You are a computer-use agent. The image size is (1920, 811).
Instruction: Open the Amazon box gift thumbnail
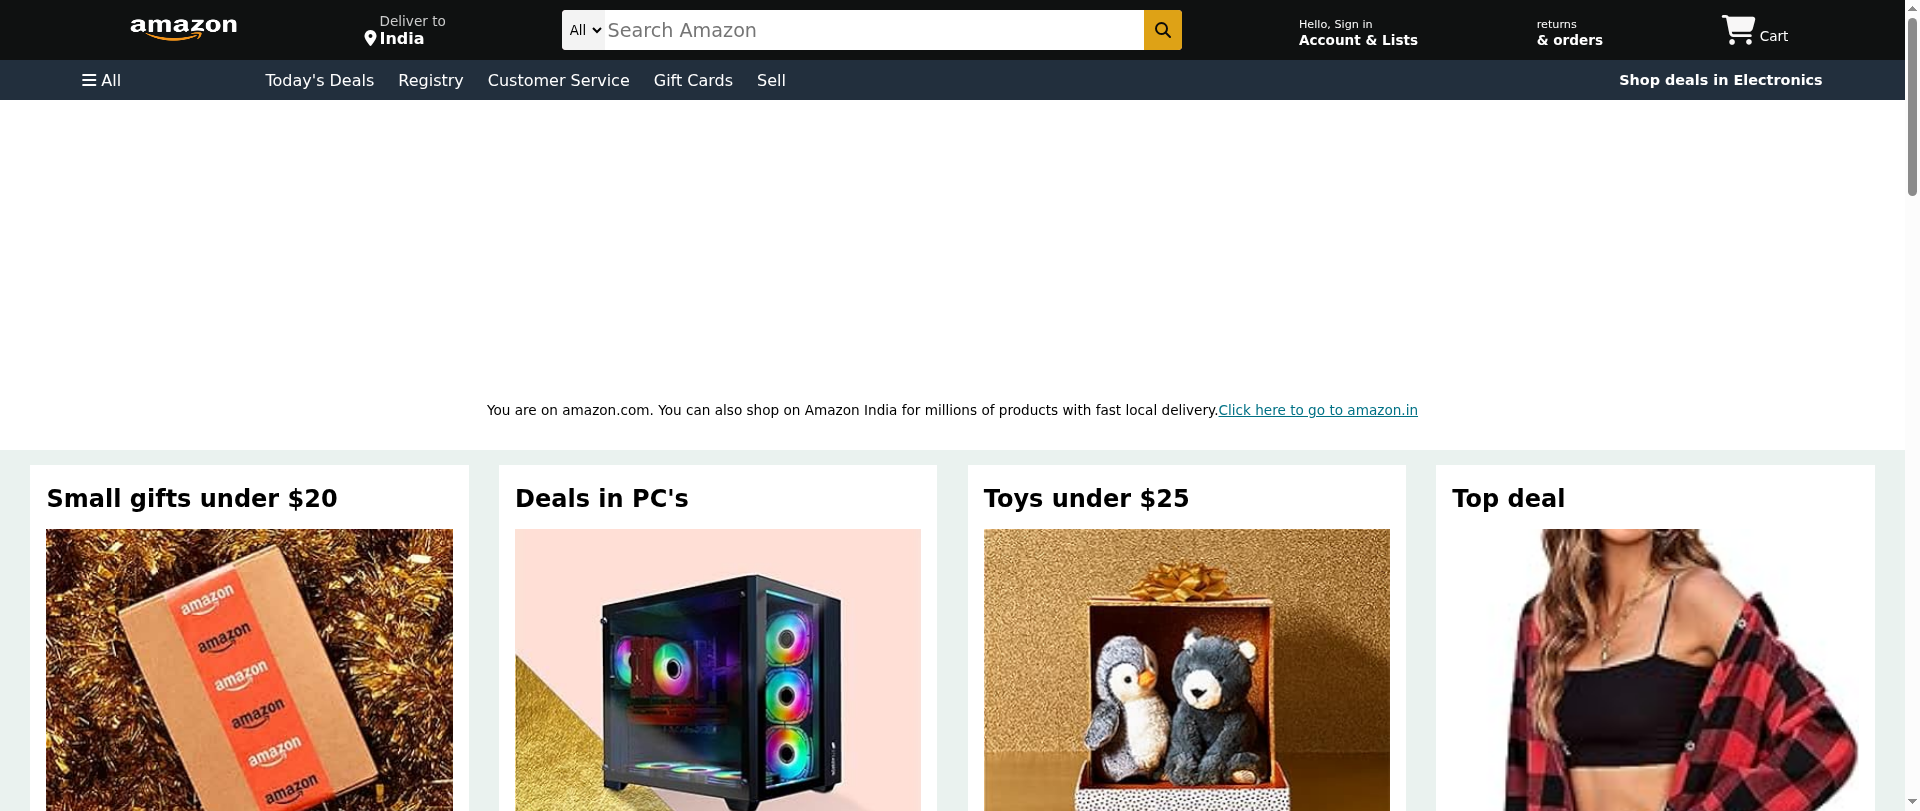(249, 670)
